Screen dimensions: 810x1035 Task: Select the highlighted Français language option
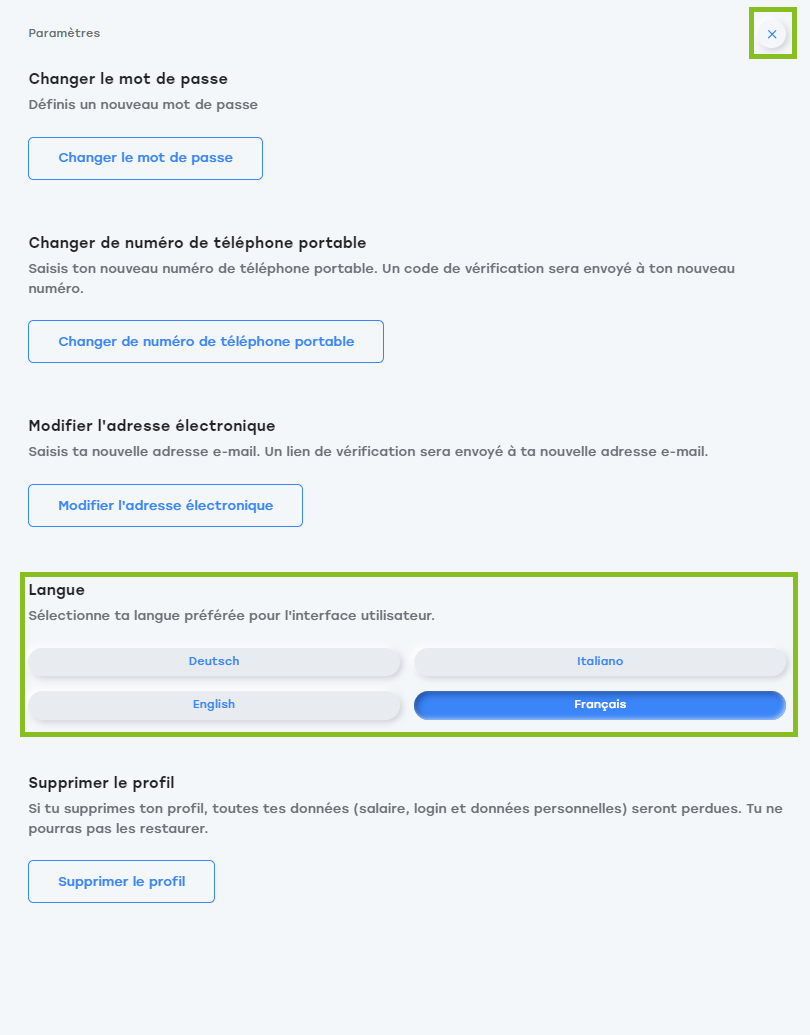point(600,704)
